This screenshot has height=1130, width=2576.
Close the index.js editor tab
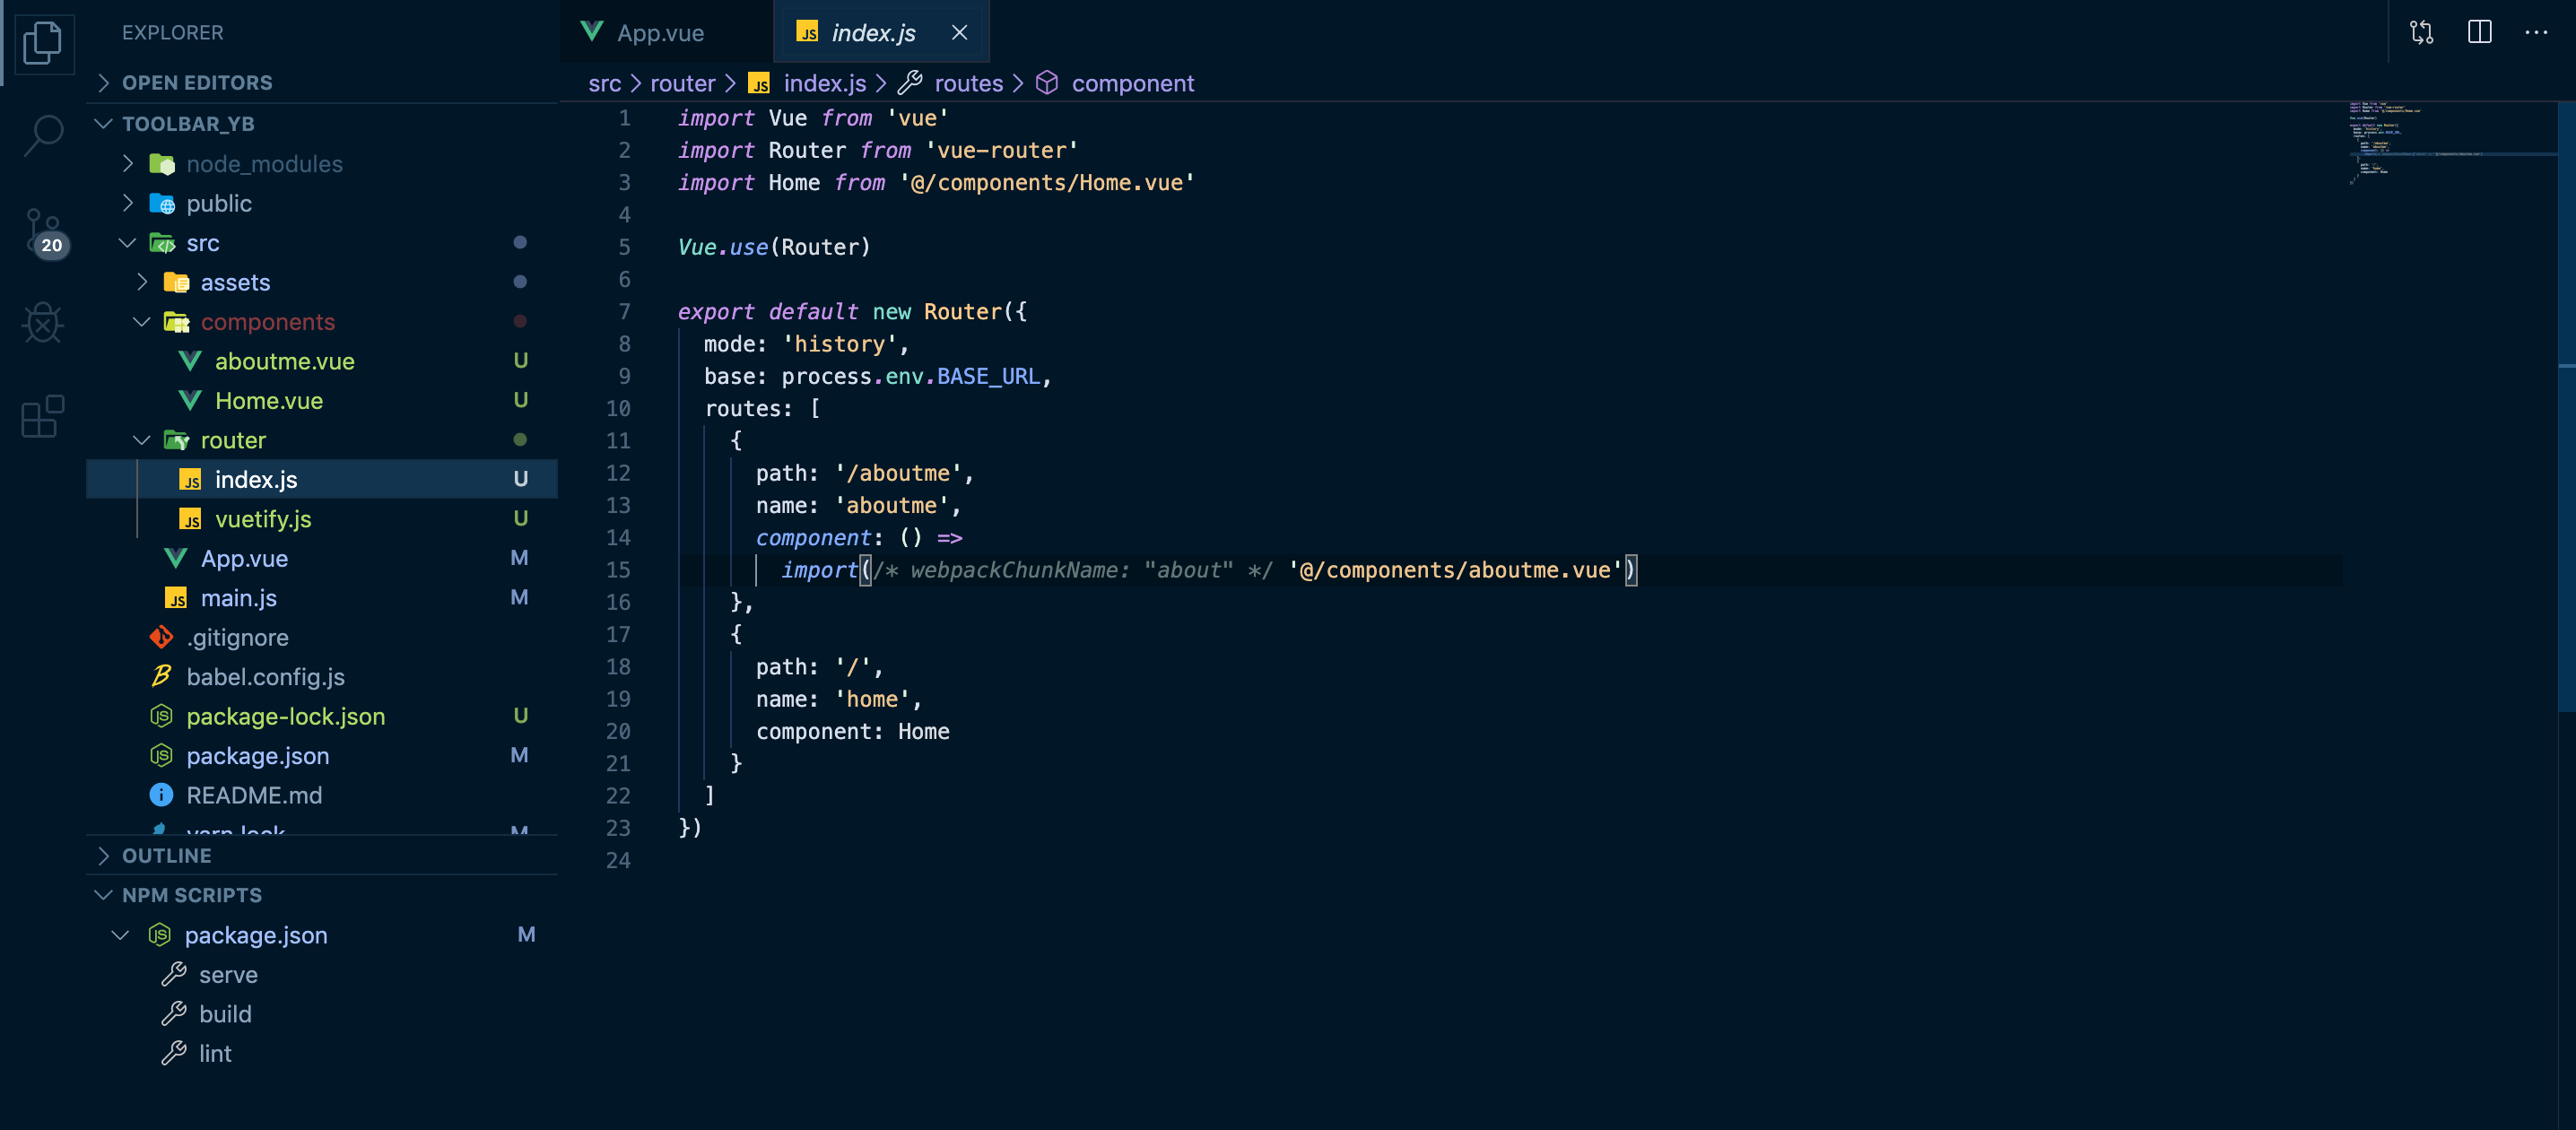point(959,32)
